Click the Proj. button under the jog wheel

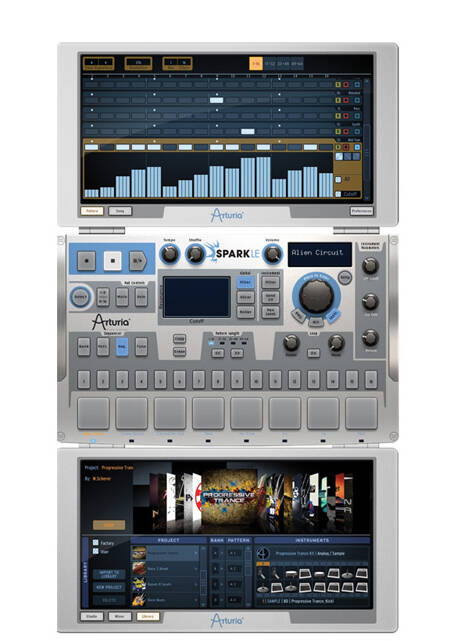(x=298, y=315)
